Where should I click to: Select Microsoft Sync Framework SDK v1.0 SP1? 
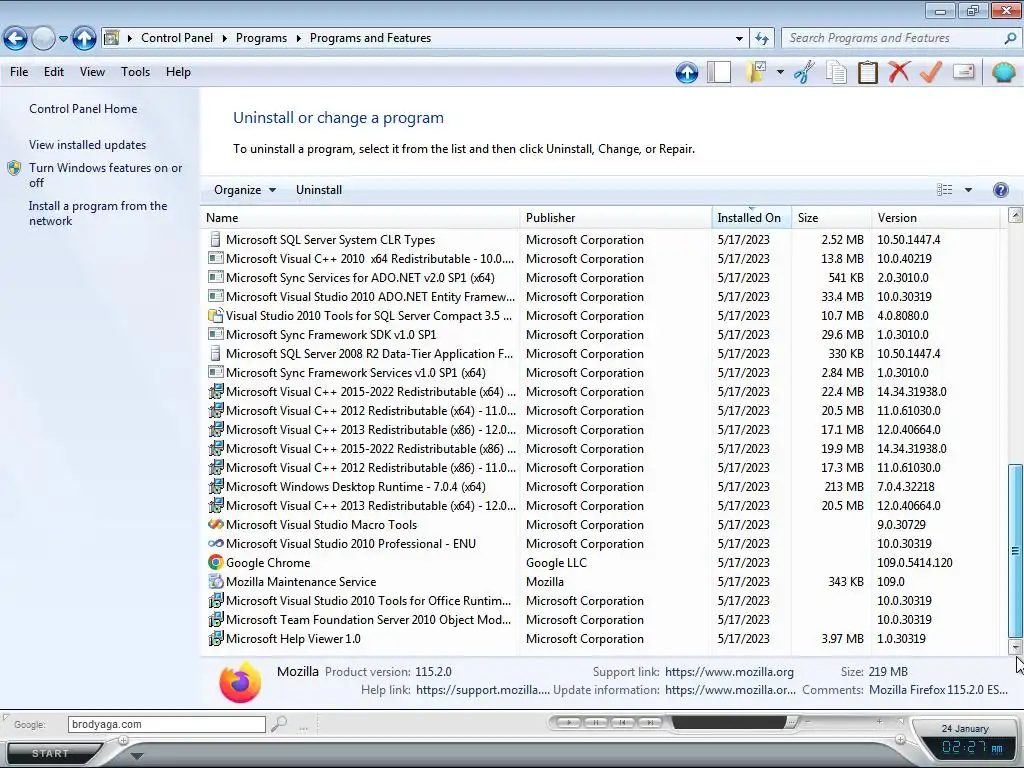[x=603, y=335]
